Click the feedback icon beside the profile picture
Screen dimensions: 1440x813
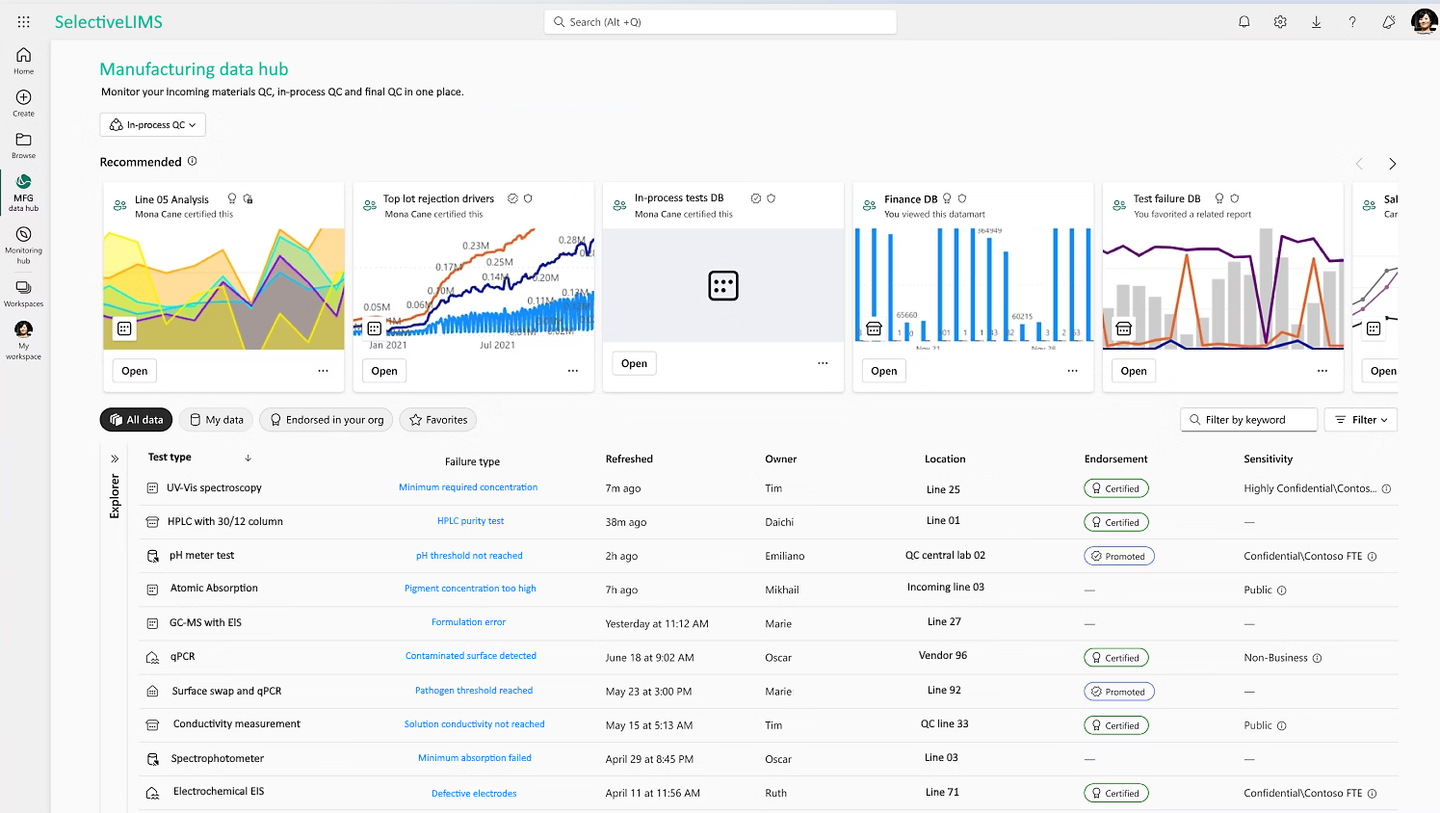coord(1388,22)
